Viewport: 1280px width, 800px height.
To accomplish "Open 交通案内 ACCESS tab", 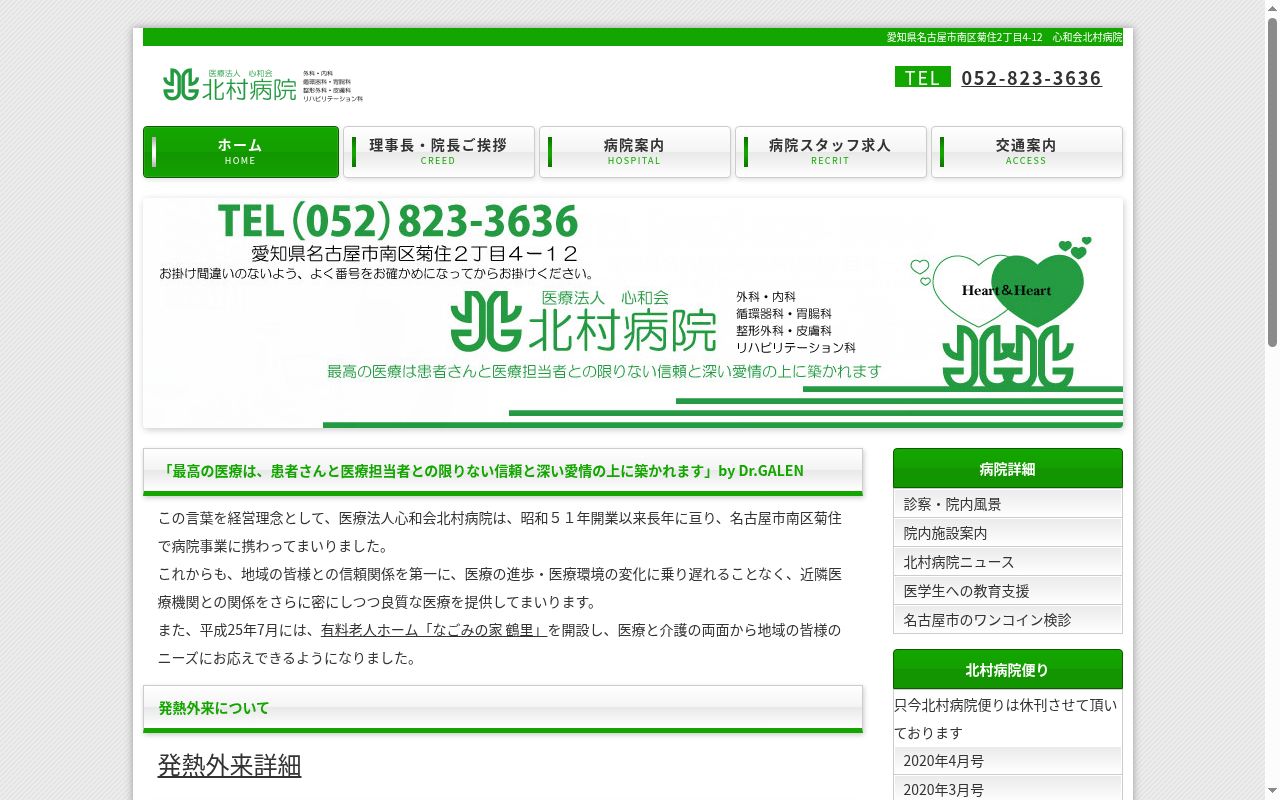I will click(x=1027, y=152).
